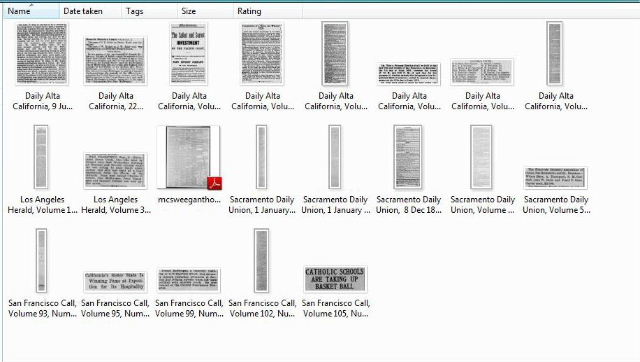Click 'San Francisco Call, Volume 105, Nu...' file name
Screen dimensions: 640x362
(336, 309)
